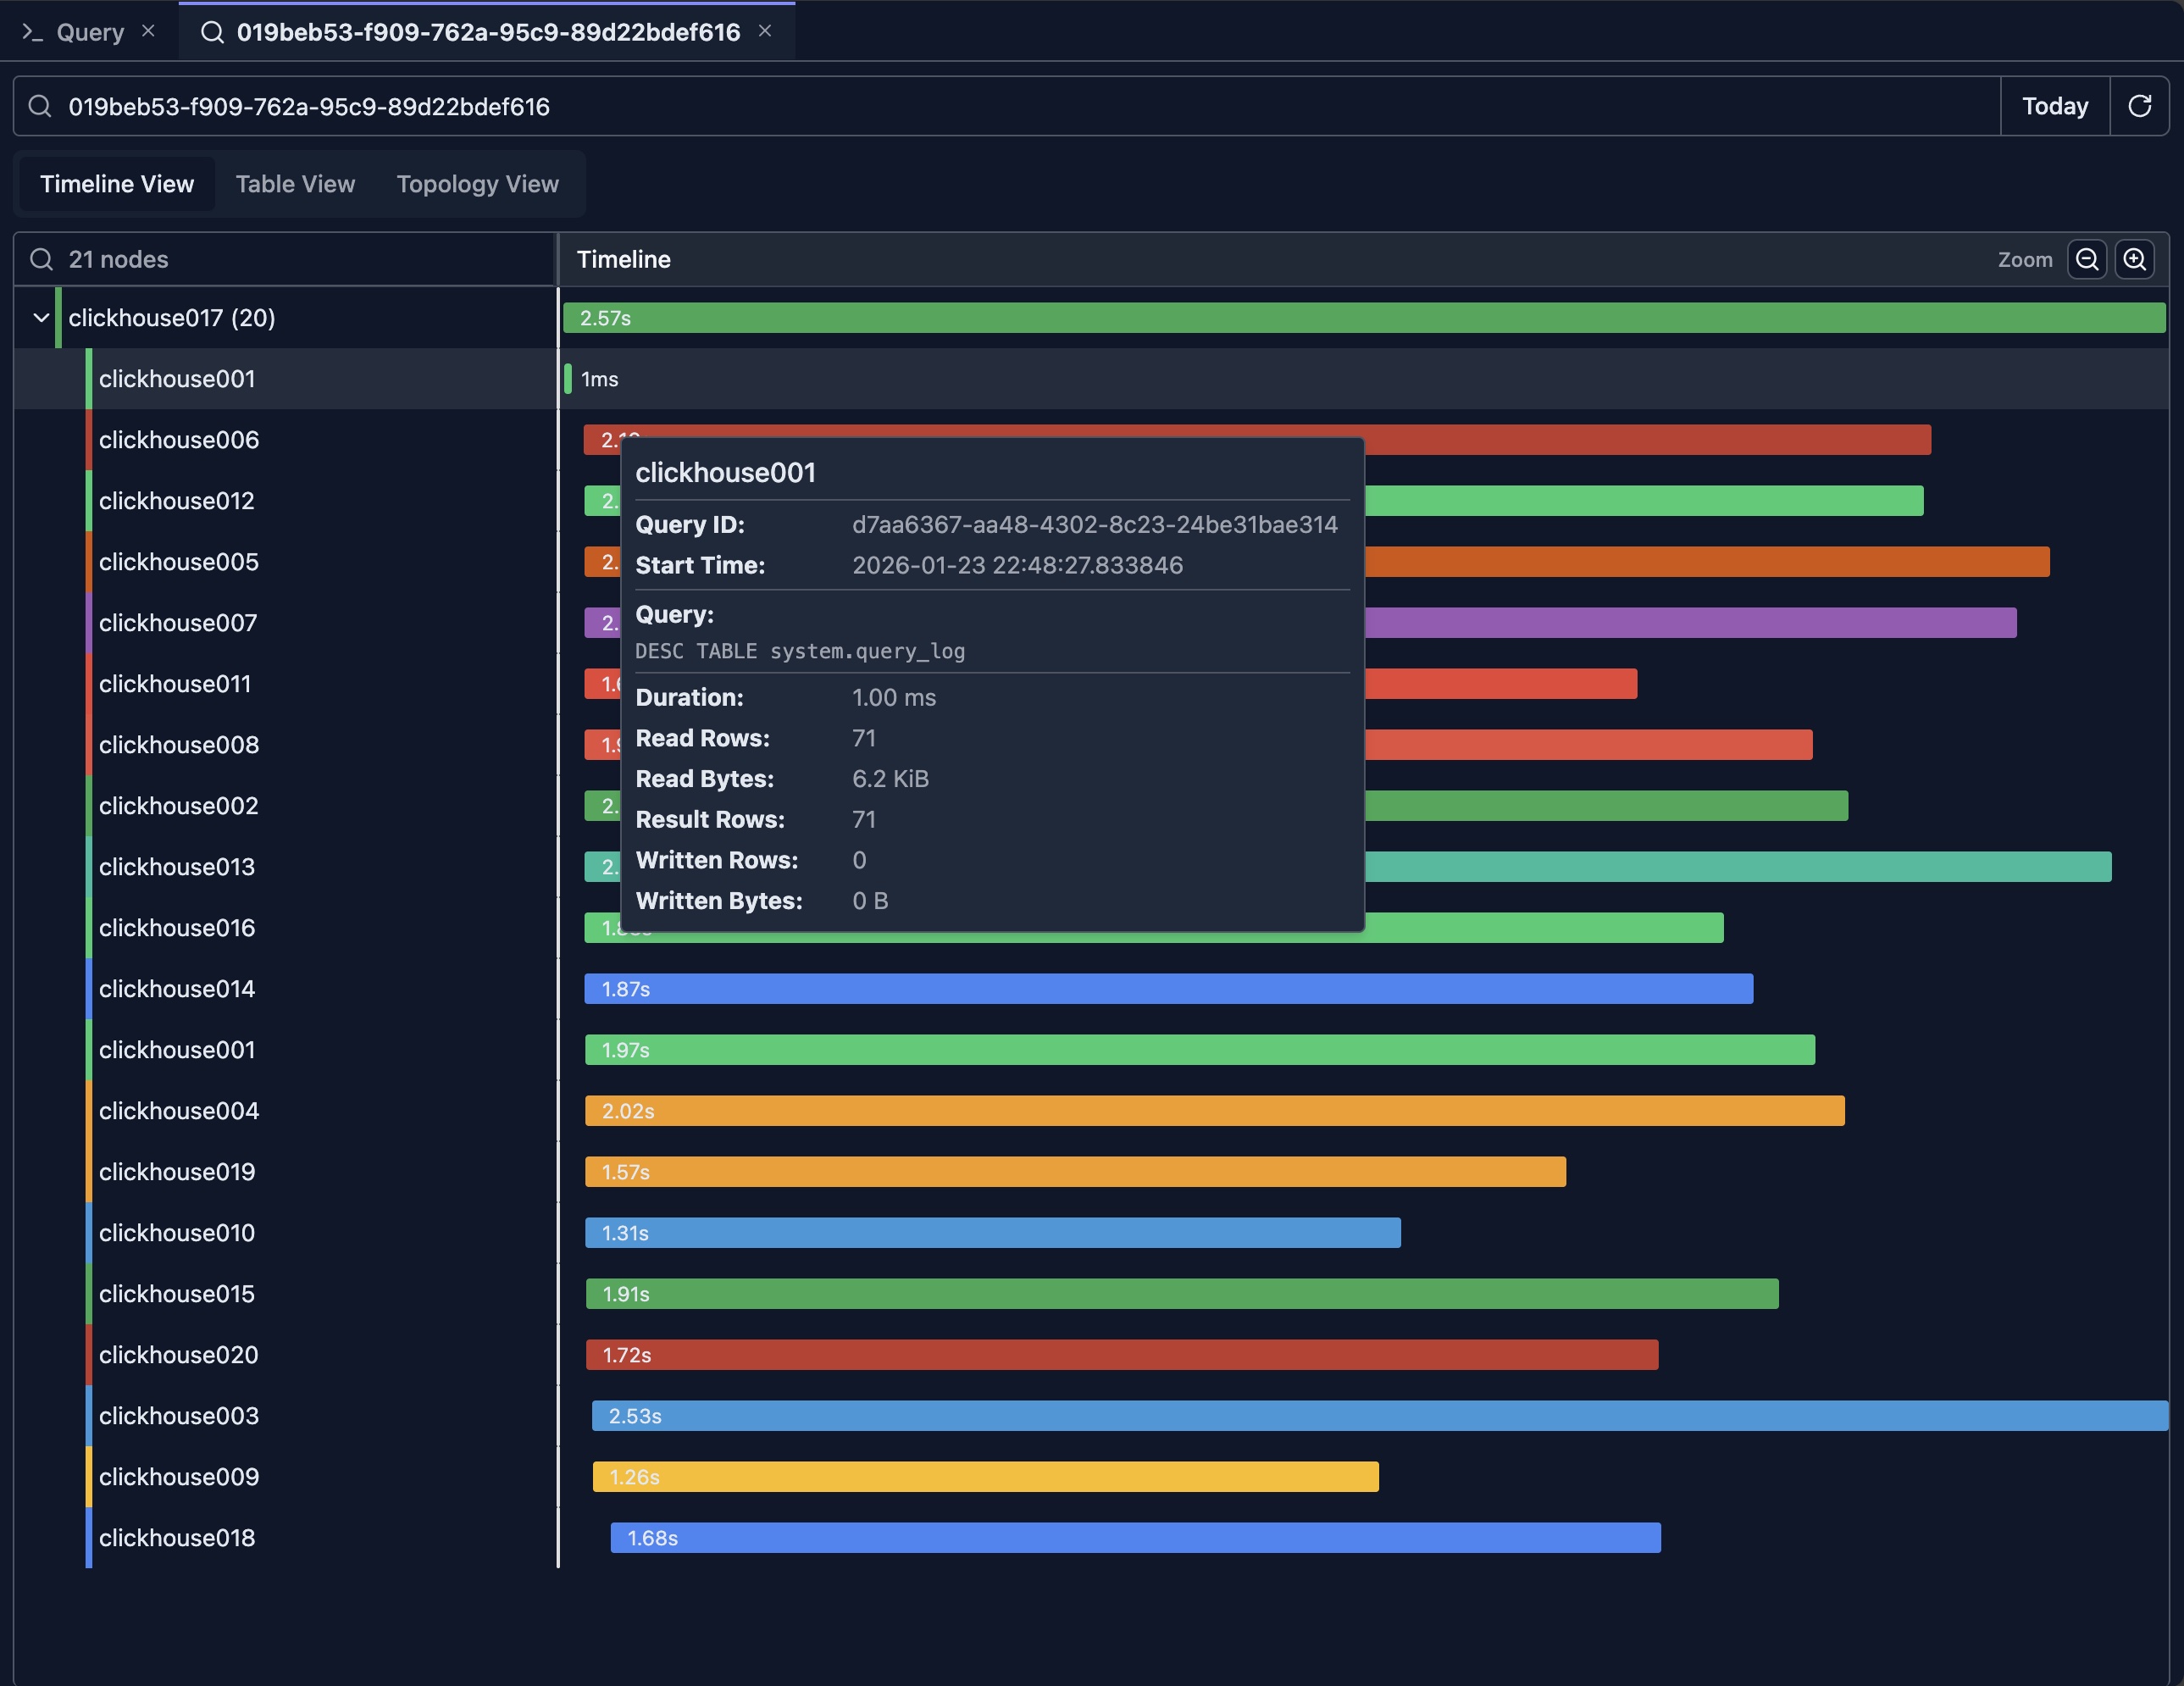Click the search icon beside 21 nodes
The width and height of the screenshot is (2184, 1686).
coord(41,259)
